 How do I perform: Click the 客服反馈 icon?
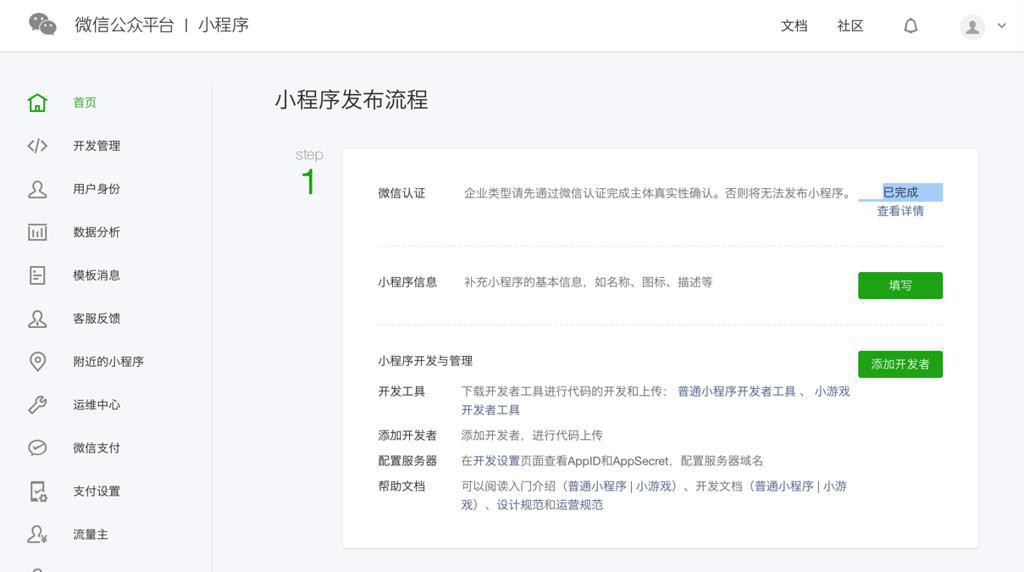[x=37, y=318]
